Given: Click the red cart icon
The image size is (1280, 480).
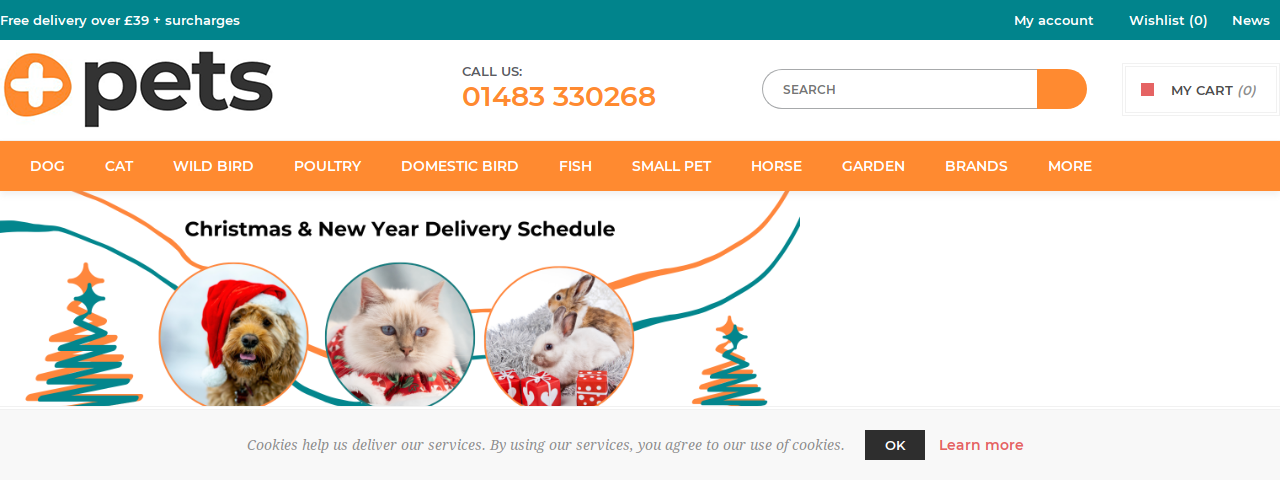Looking at the screenshot, I should (x=1148, y=90).
